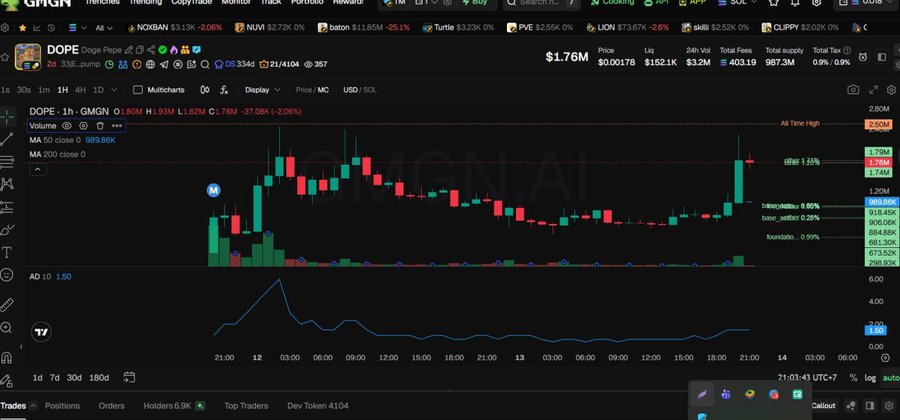Click the TradingView logo badge
The image size is (900, 420).
click(41, 332)
